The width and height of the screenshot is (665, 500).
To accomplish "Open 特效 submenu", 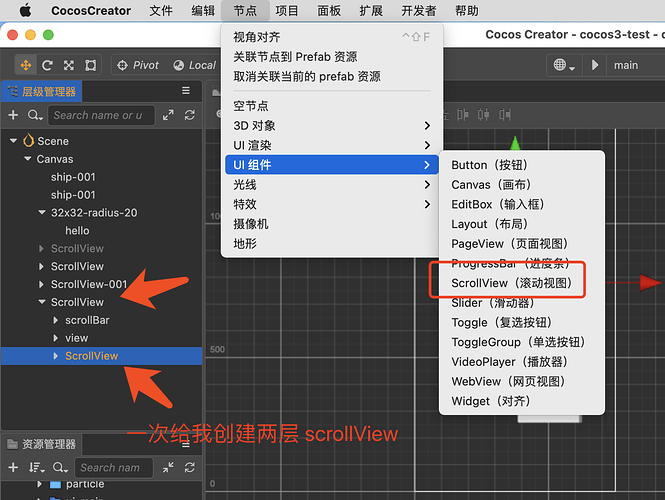I will (x=332, y=204).
